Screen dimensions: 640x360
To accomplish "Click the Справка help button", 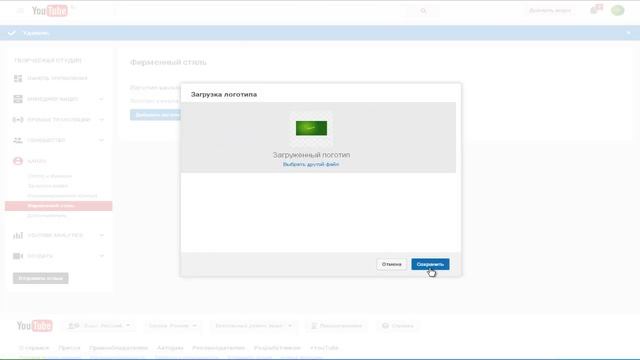I will point(398,326).
